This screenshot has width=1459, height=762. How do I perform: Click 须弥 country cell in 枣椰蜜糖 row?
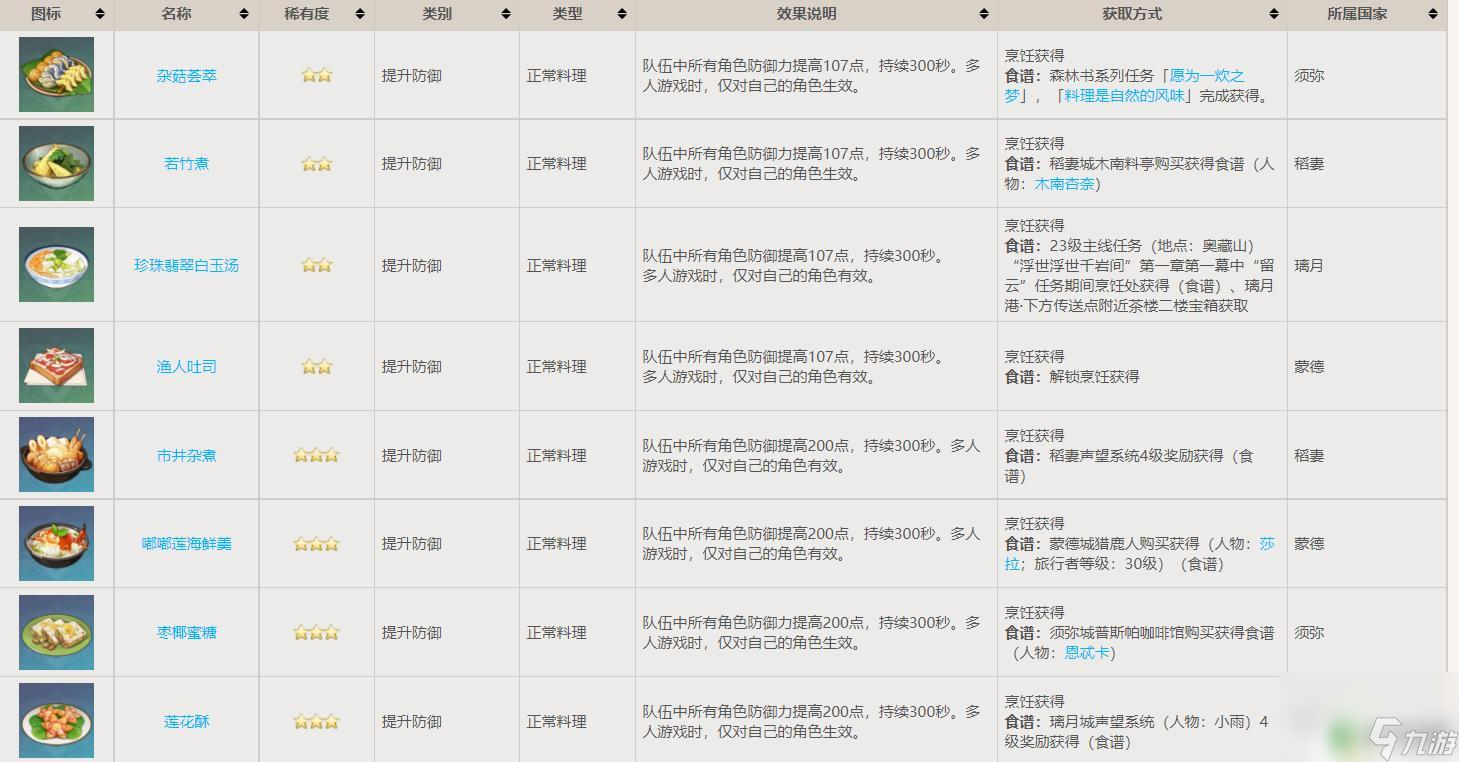coord(1309,632)
